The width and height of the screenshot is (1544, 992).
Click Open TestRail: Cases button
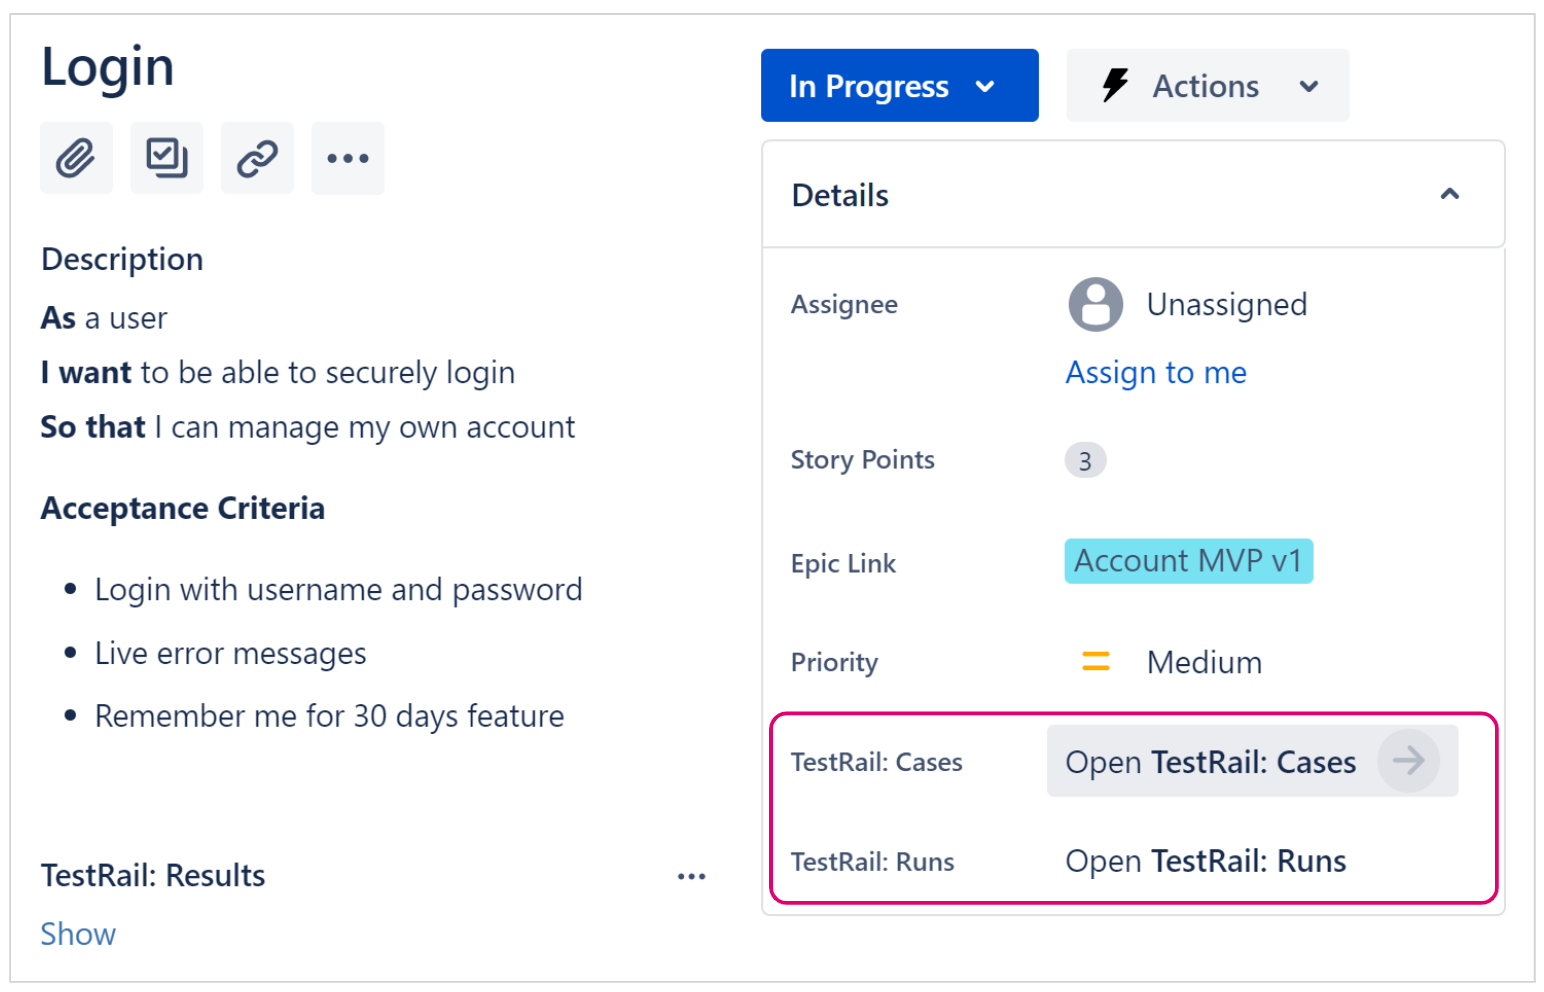(x=1210, y=762)
